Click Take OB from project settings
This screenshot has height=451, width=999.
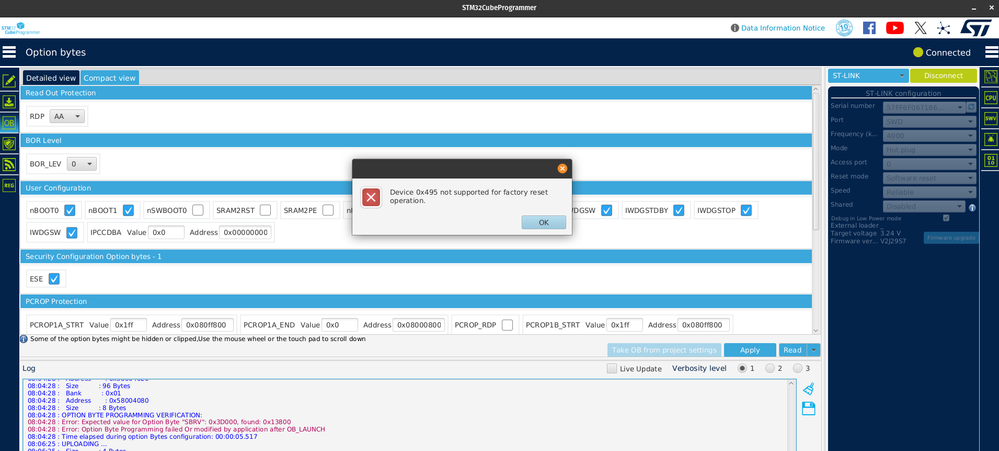pyautogui.click(x=665, y=350)
